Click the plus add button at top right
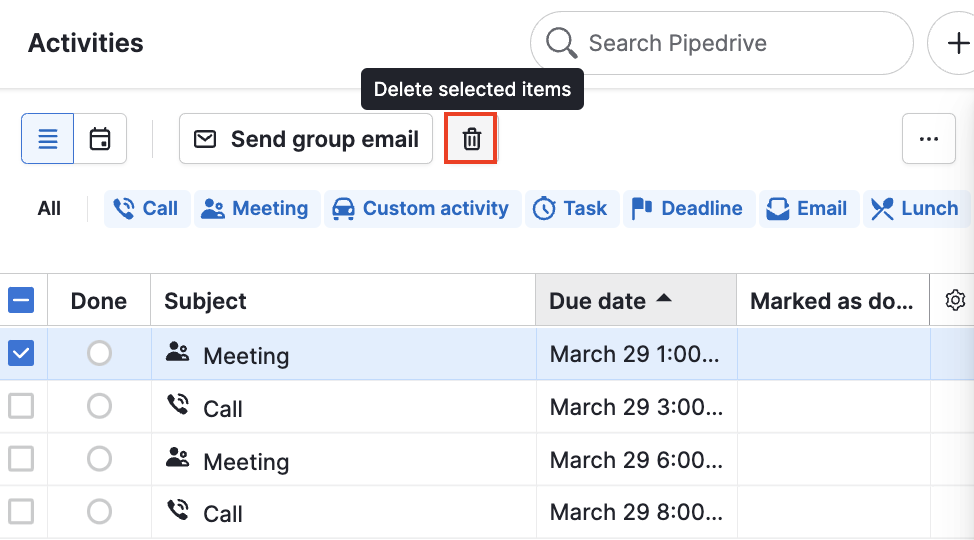The width and height of the screenshot is (974, 540). click(956, 43)
